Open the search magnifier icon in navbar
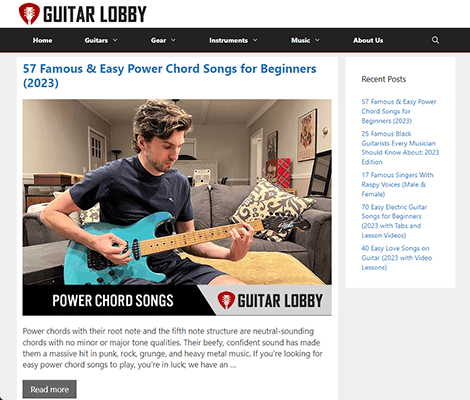Image resolution: width=470 pixels, height=400 pixels. click(435, 40)
